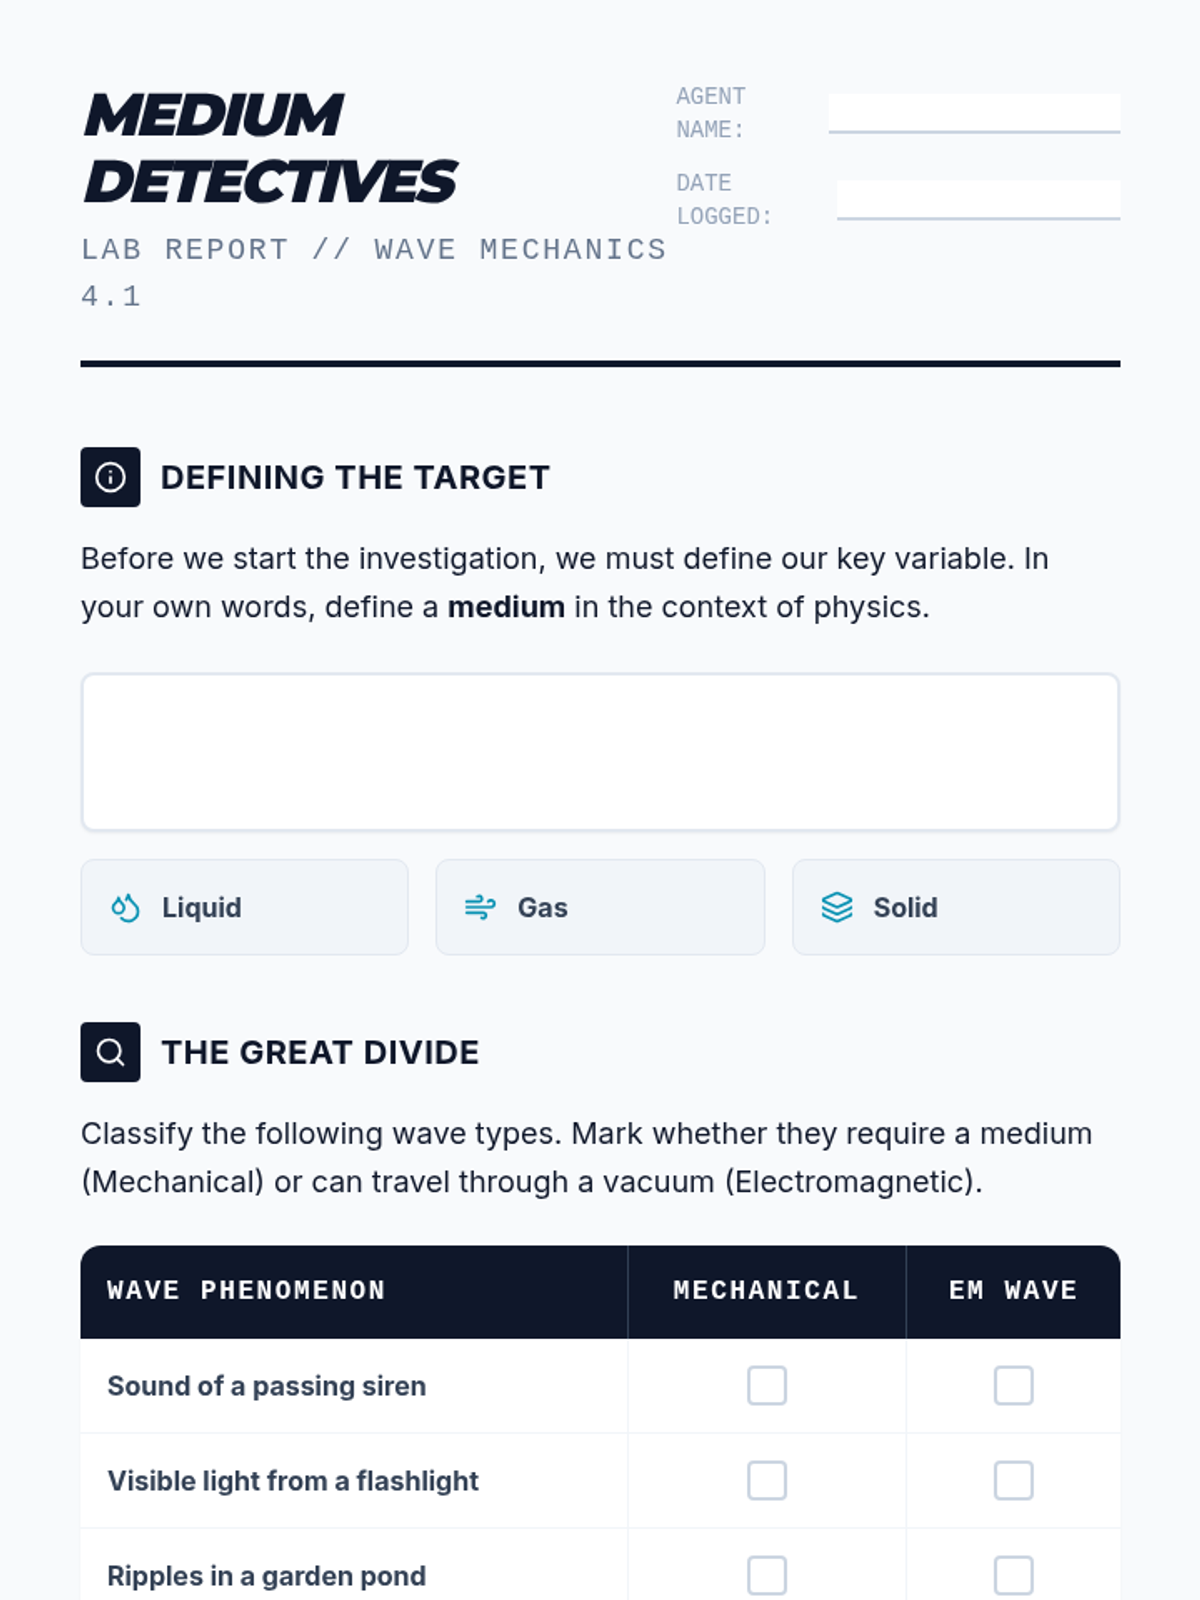Check Mechanical for visible light from a flashlight
1200x1600 pixels.
[x=767, y=1481]
